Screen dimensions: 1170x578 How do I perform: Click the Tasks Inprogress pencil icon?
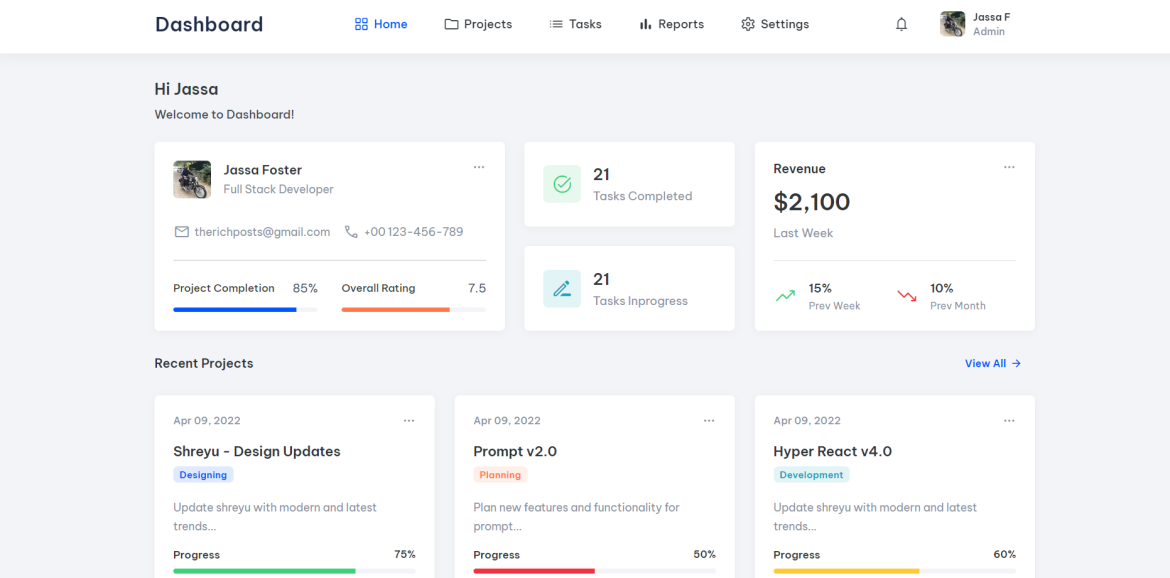point(562,289)
